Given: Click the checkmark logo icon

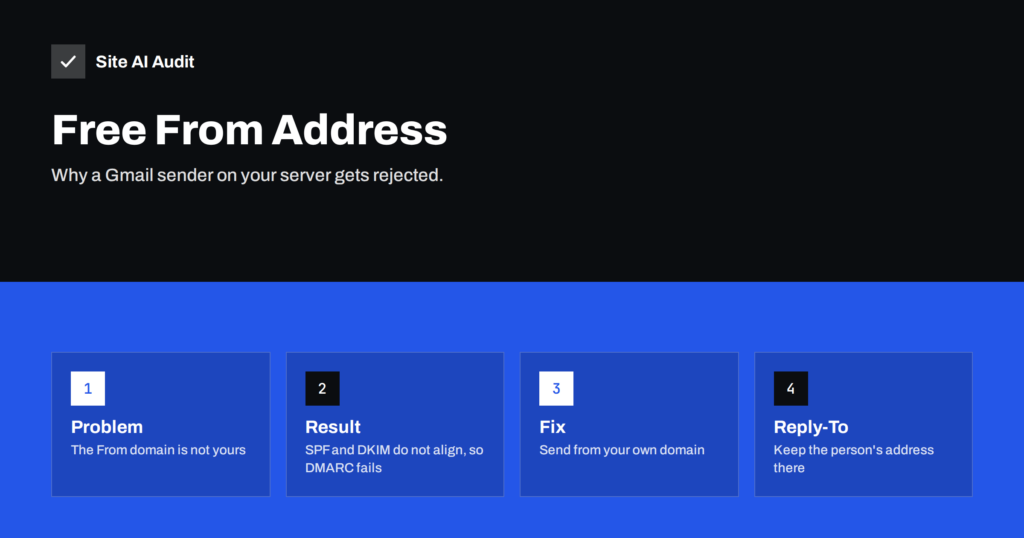Looking at the screenshot, I should [68, 61].
